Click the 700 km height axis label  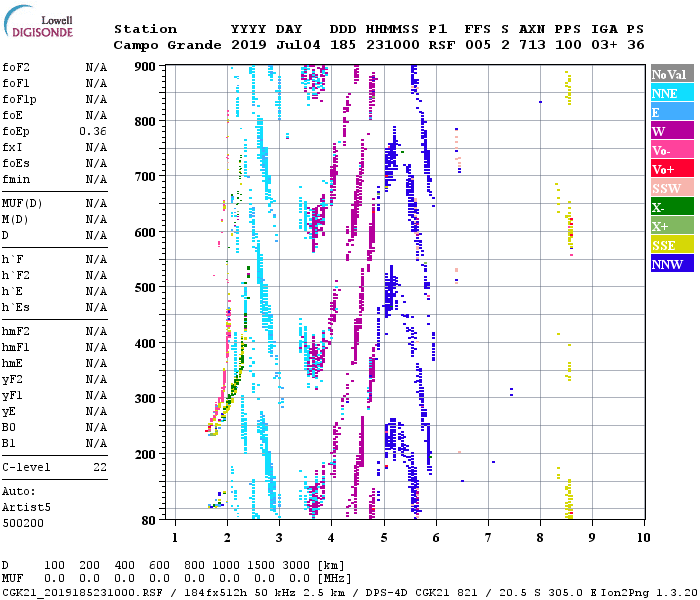click(145, 177)
